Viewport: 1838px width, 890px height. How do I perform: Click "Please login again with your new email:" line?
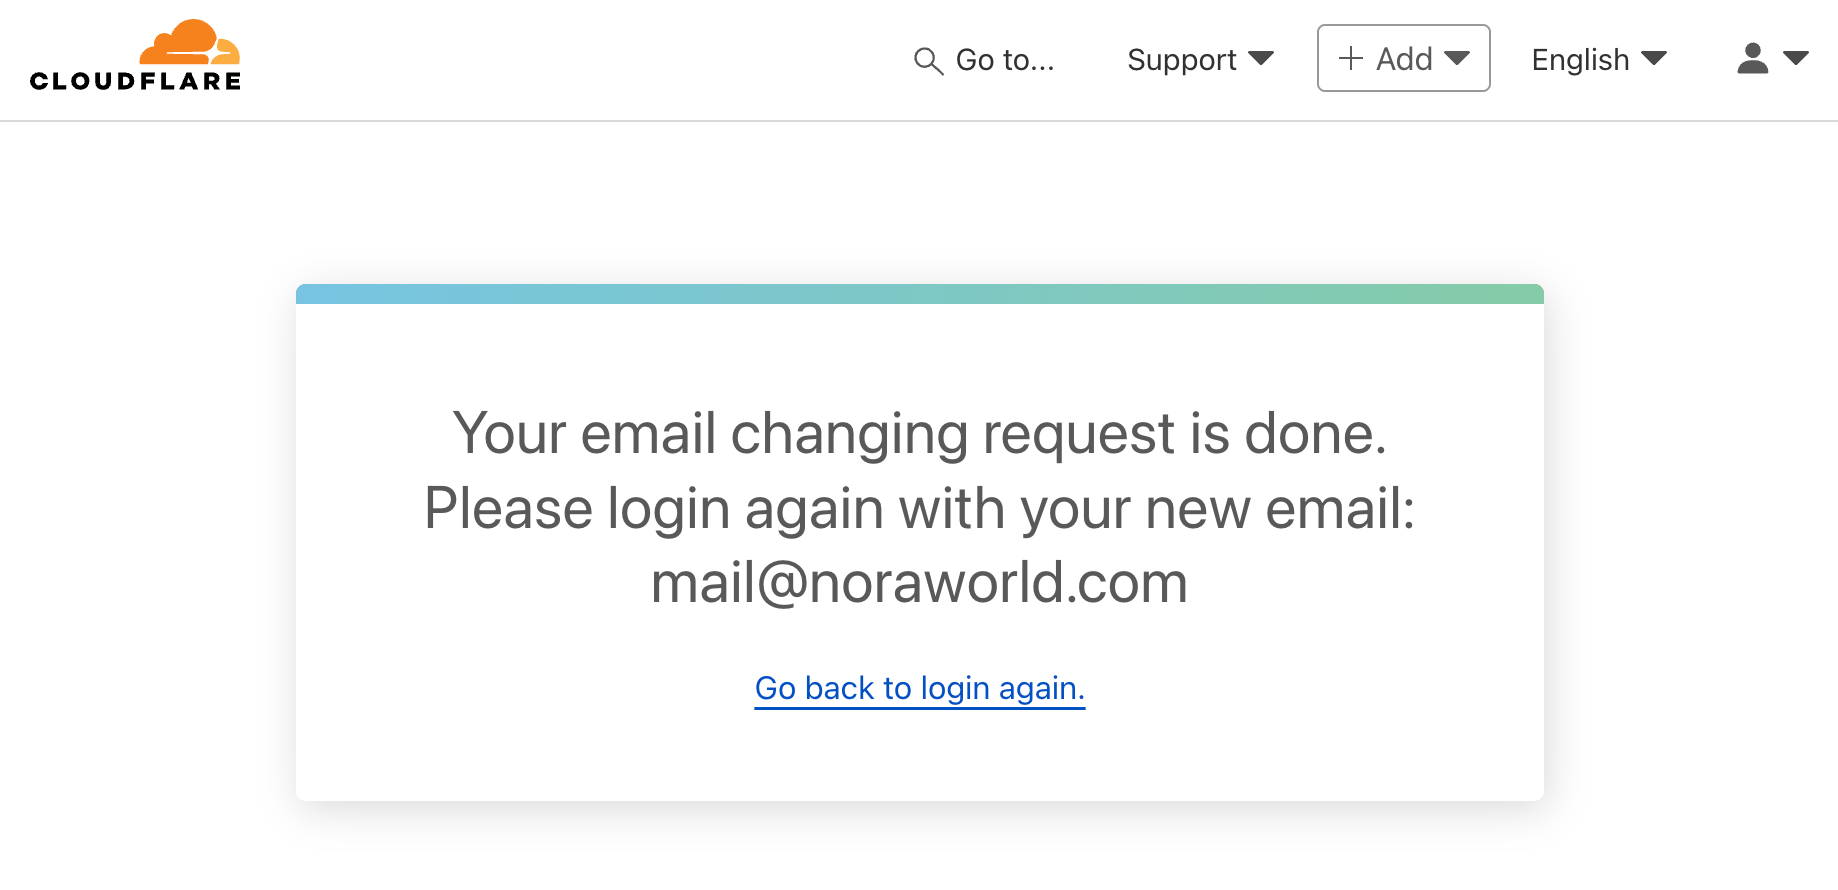coord(919,508)
